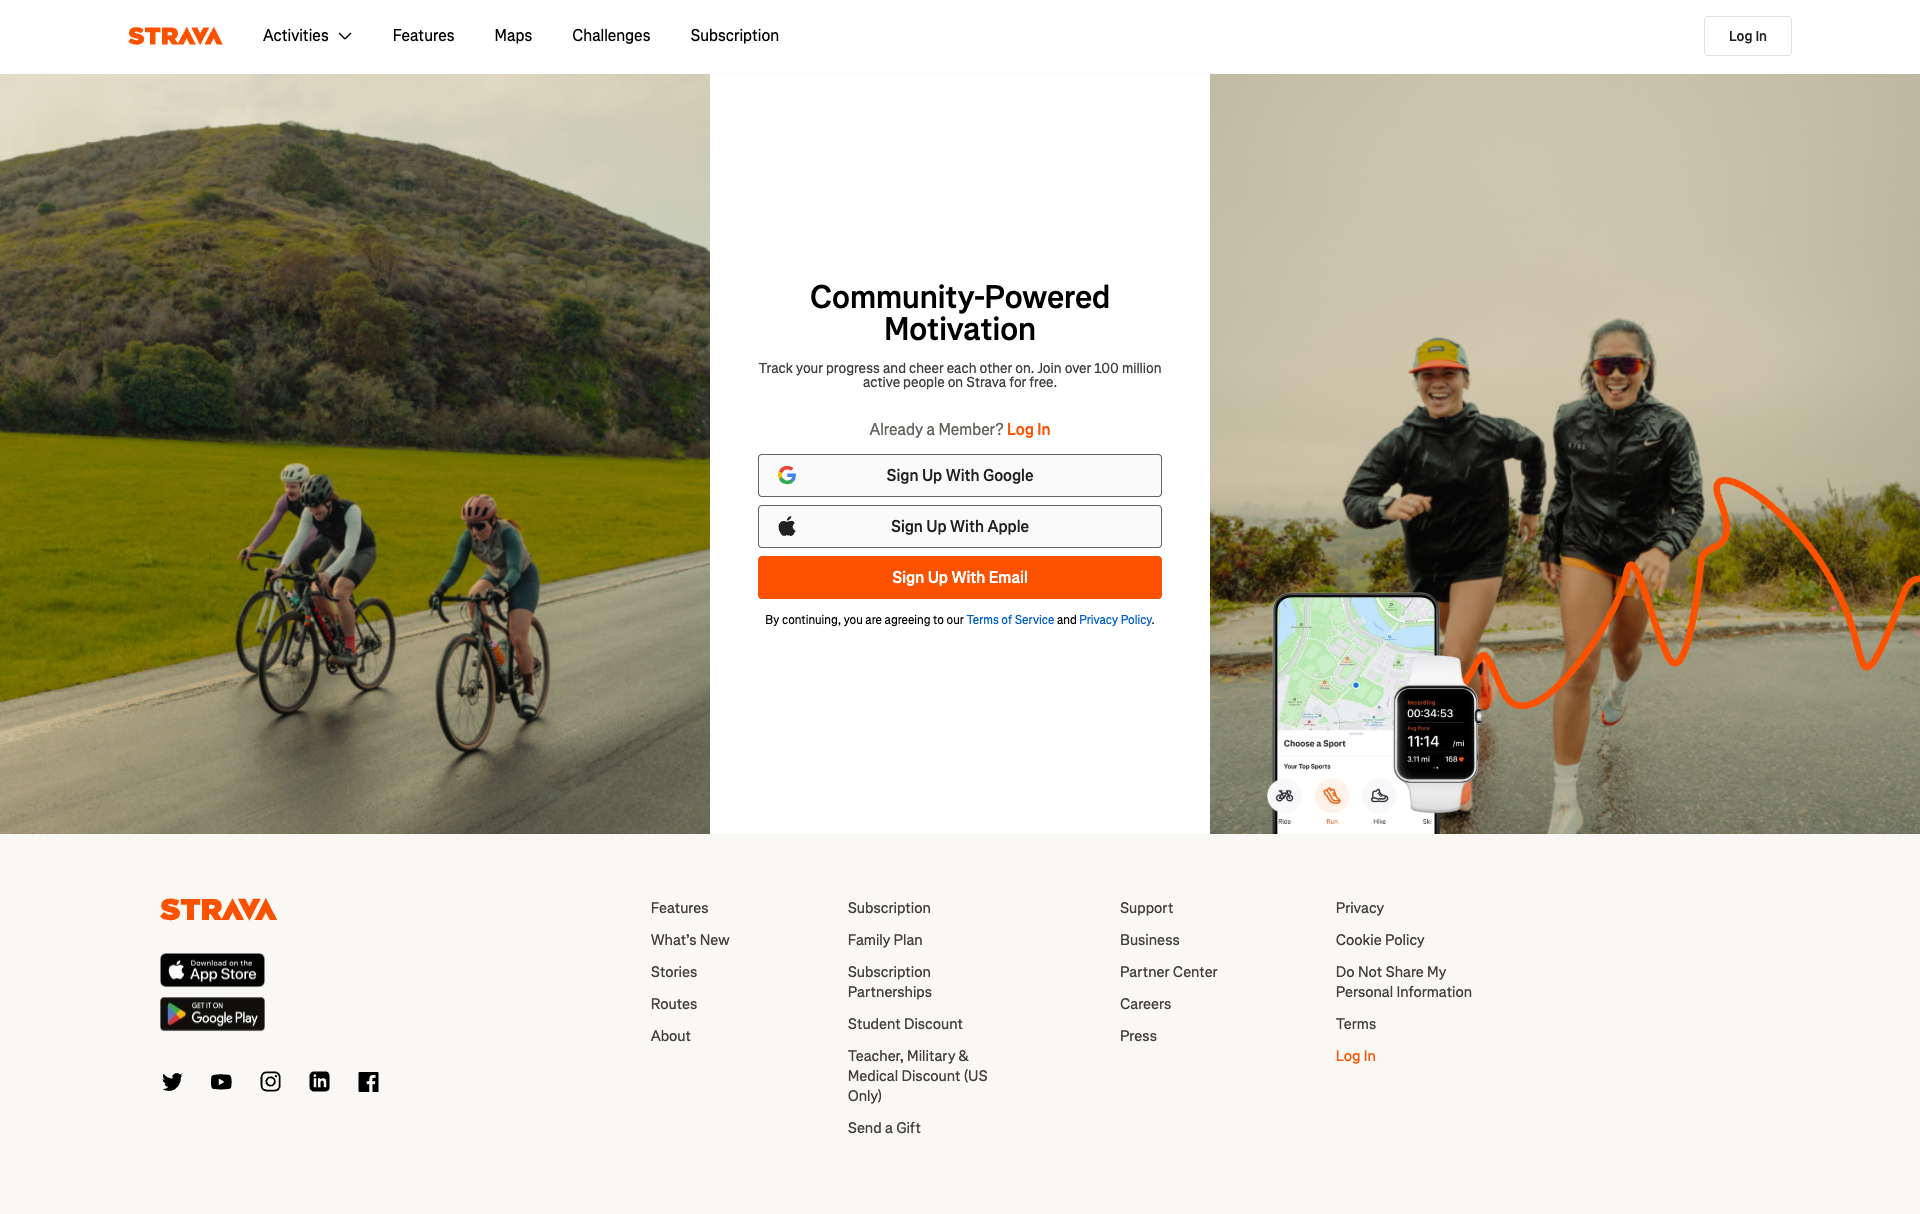Choose Sign Up With Apple

tap(960, 527)
